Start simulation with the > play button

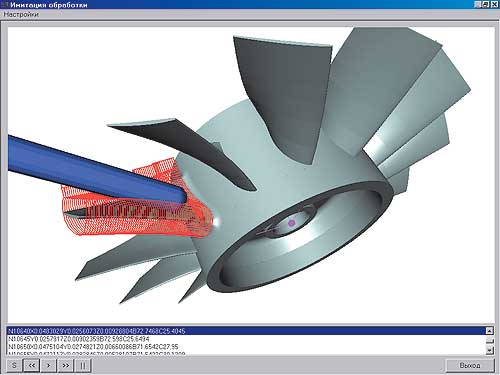coord(49,365)
